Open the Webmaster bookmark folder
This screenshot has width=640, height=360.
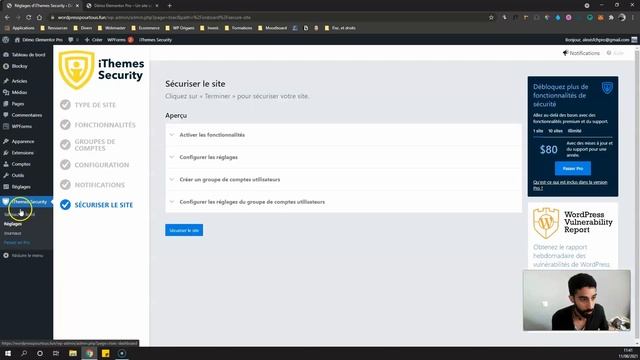click(x=111, y=28)
